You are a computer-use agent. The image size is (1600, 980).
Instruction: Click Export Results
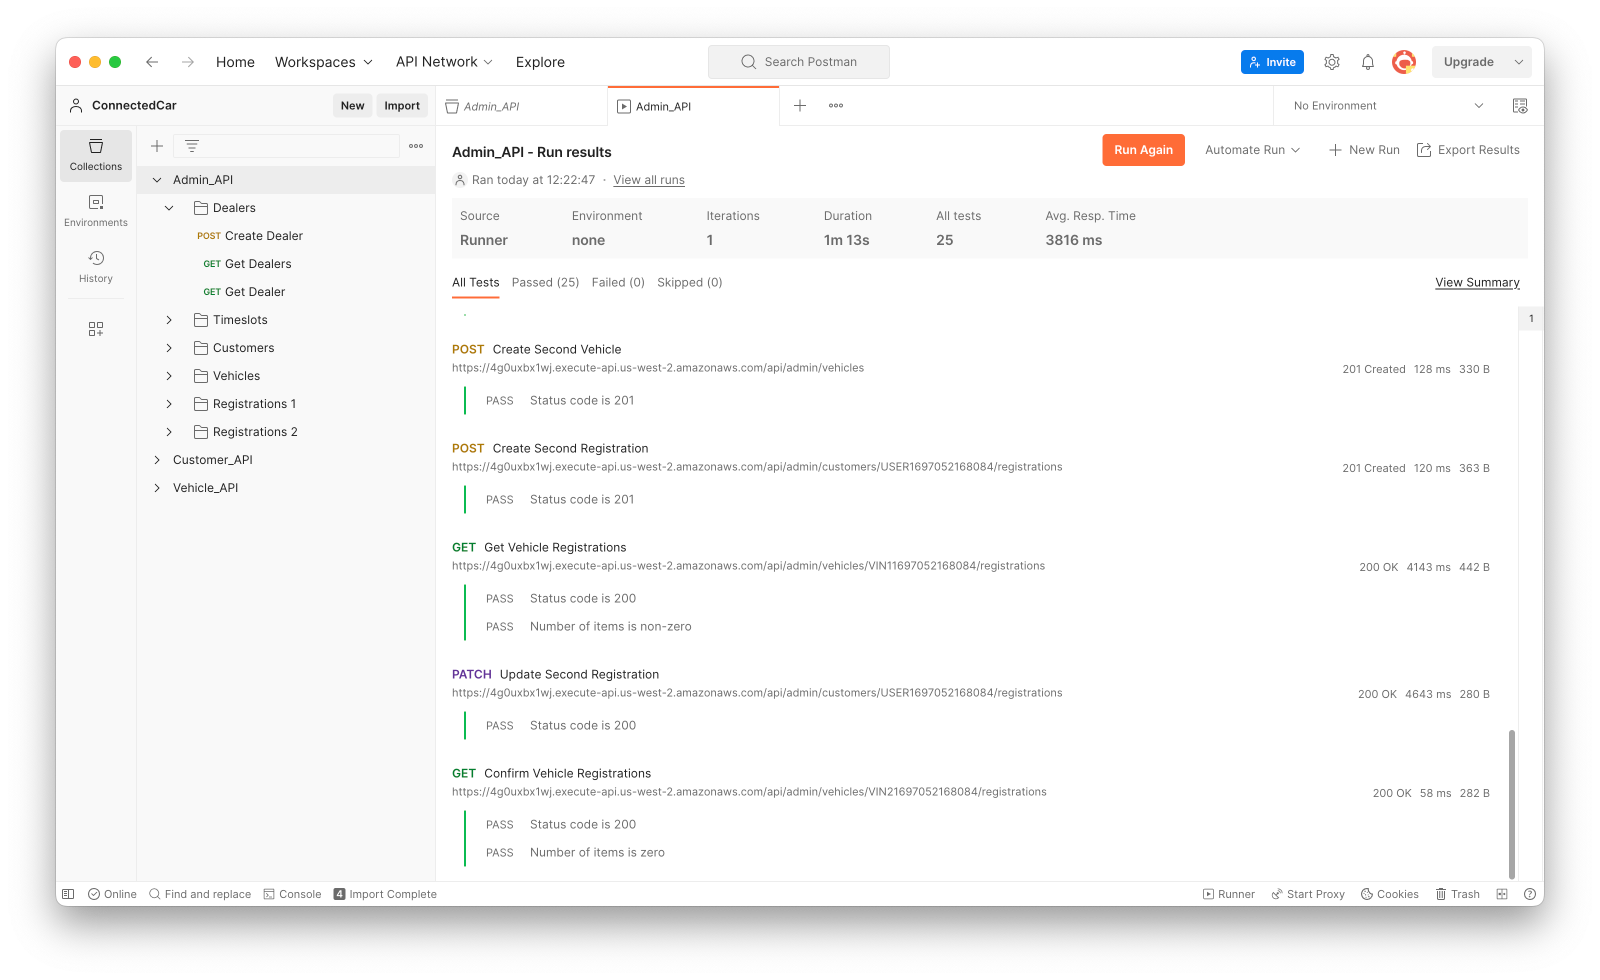(x=1468, y=150)
